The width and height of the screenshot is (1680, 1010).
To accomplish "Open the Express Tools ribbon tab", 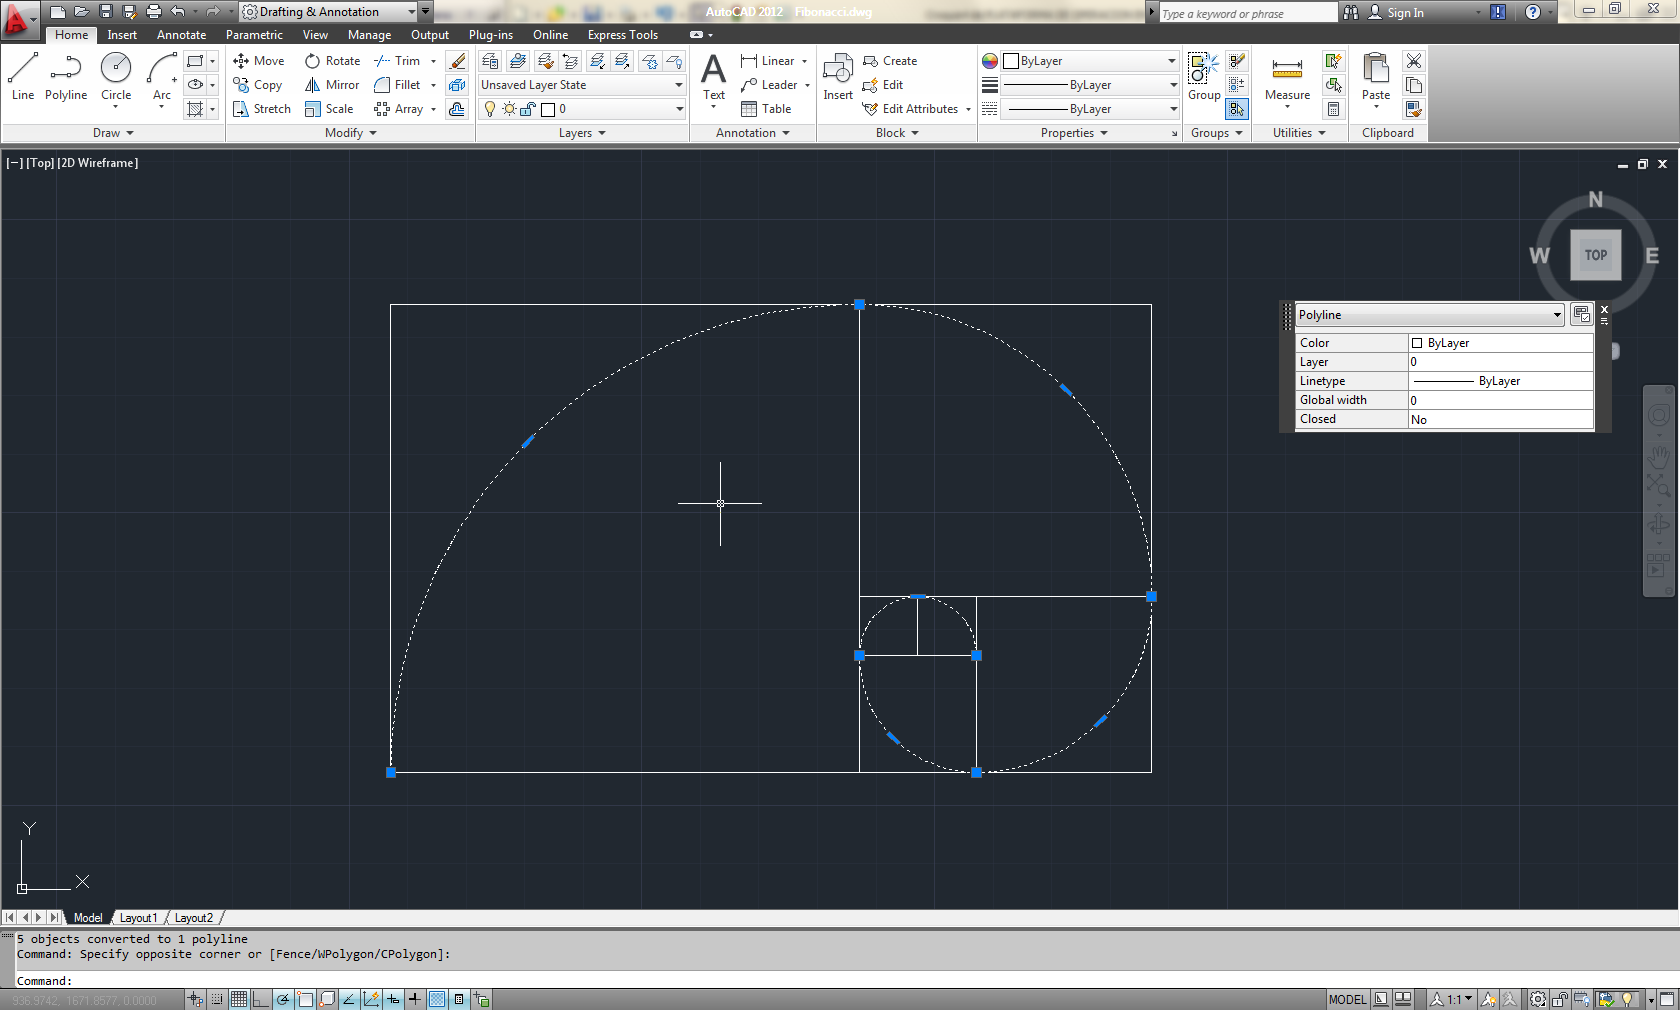I will [622, 35].
